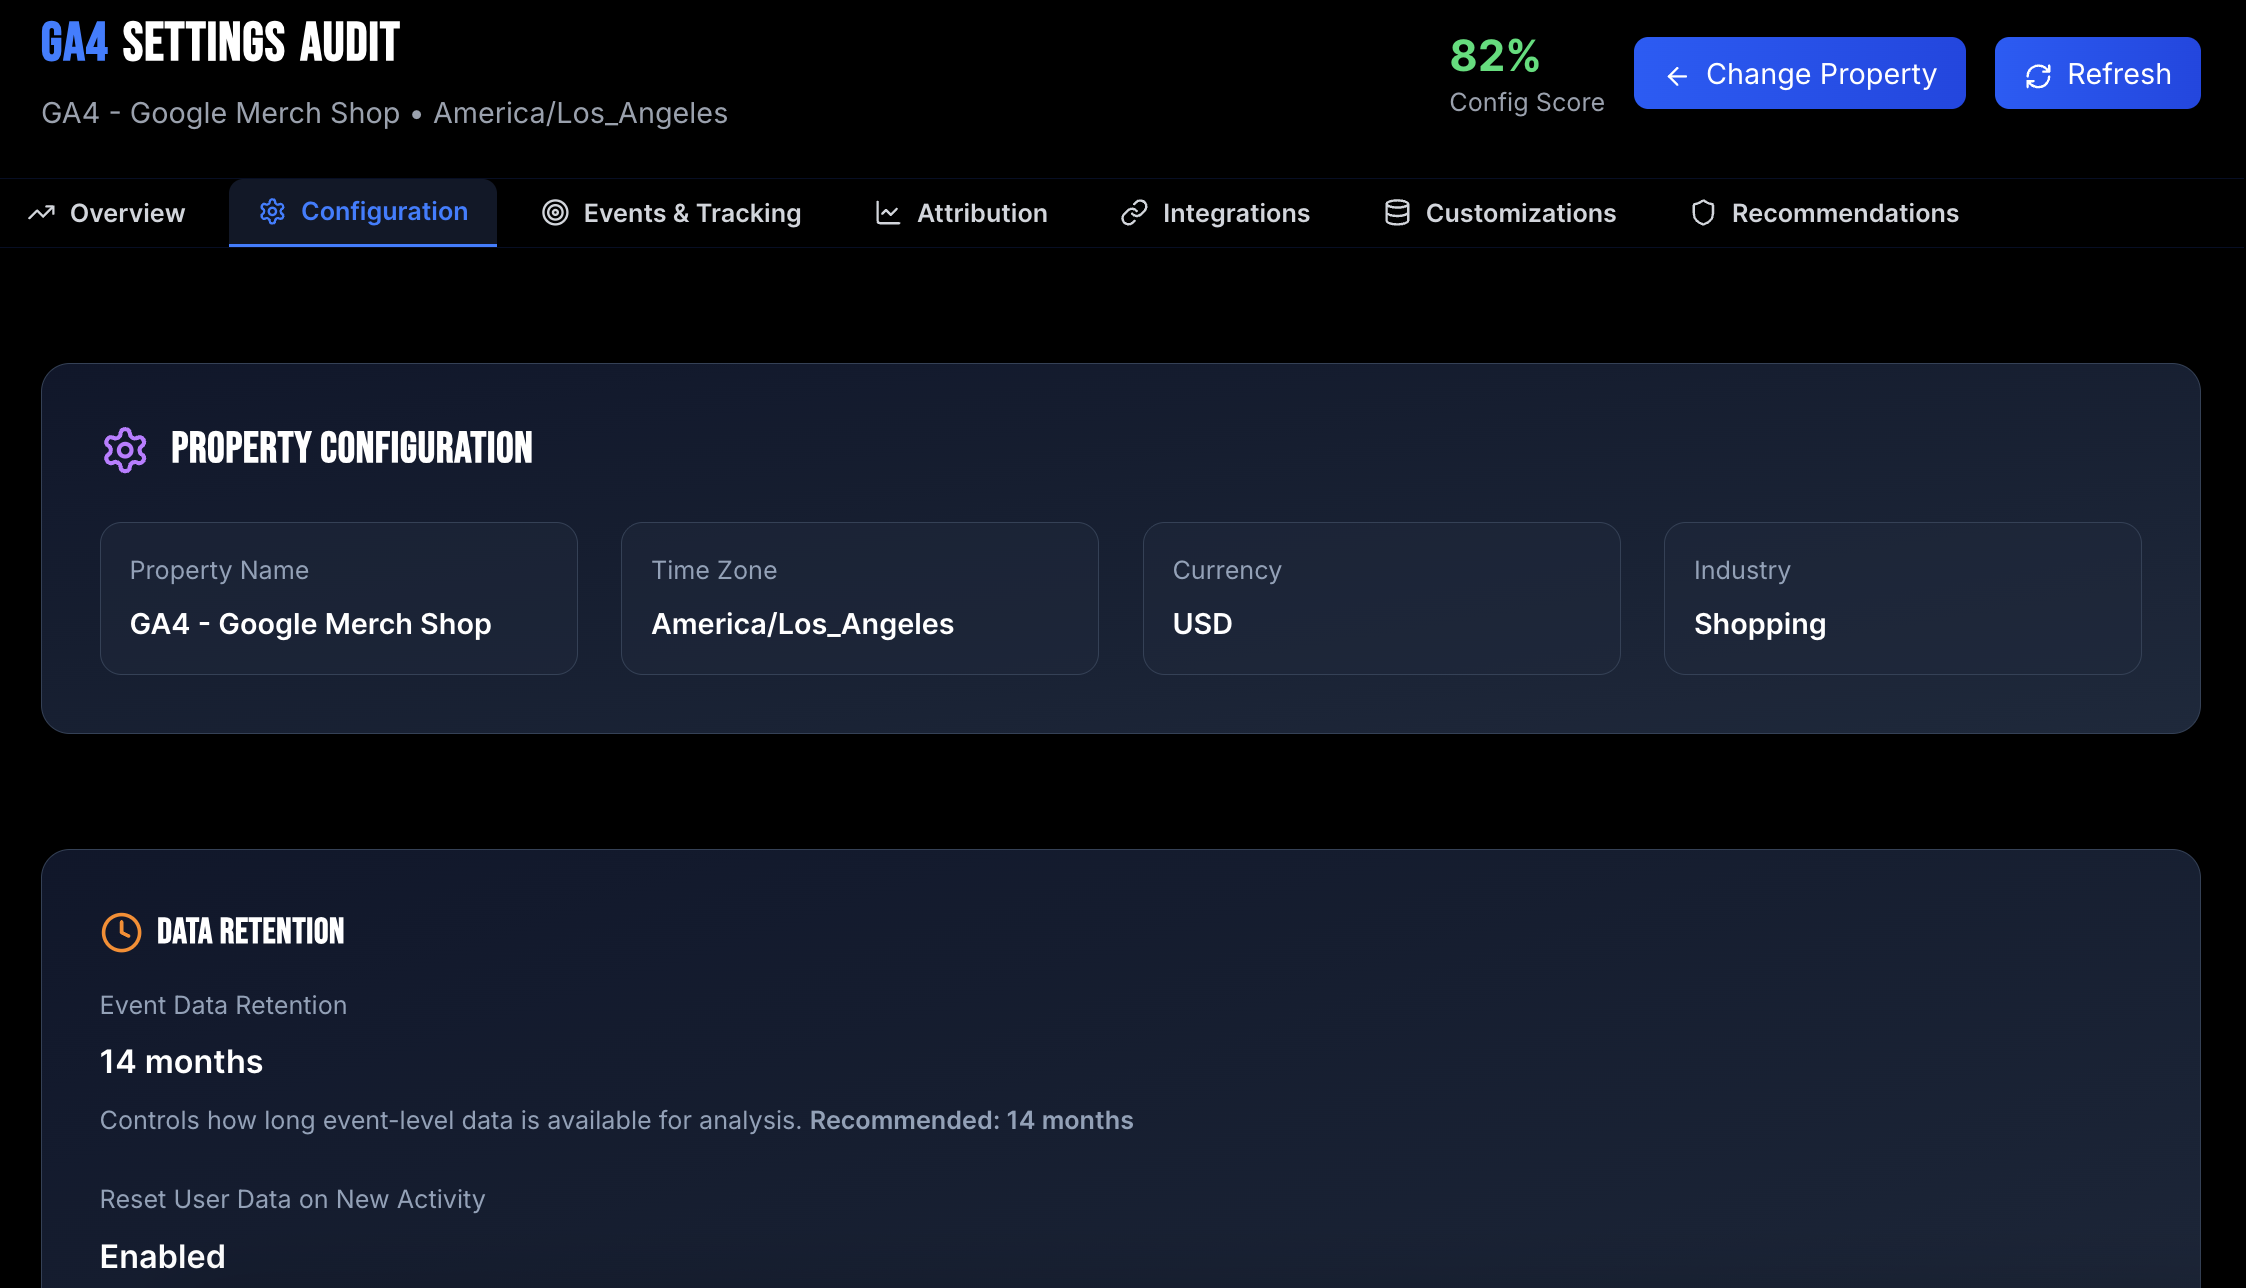Click the Property Name card
The height and width of the screenshot is (1288, 2246).
point(339,598)
